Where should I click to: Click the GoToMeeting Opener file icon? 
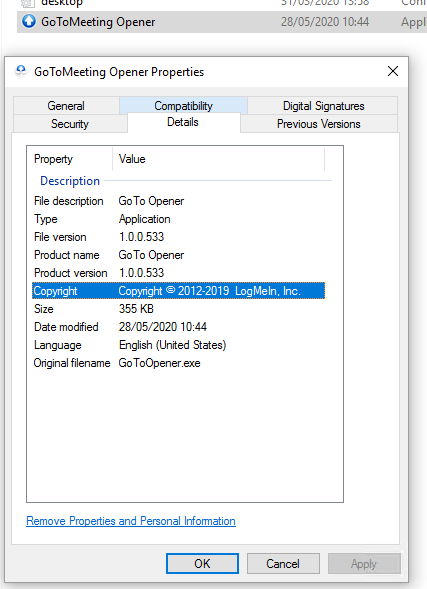click(x=29, y=21)
